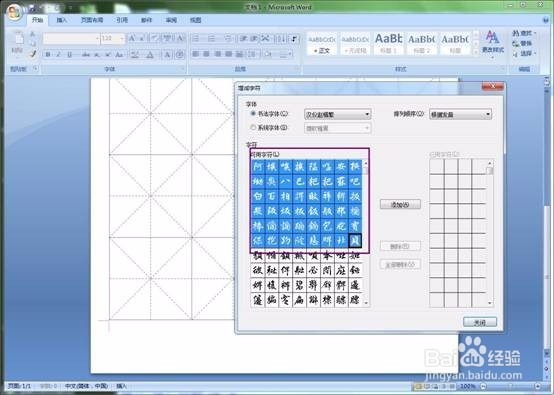The image size is (554, 395).
Task: Click the Grow Font icon
Action: 132,38
